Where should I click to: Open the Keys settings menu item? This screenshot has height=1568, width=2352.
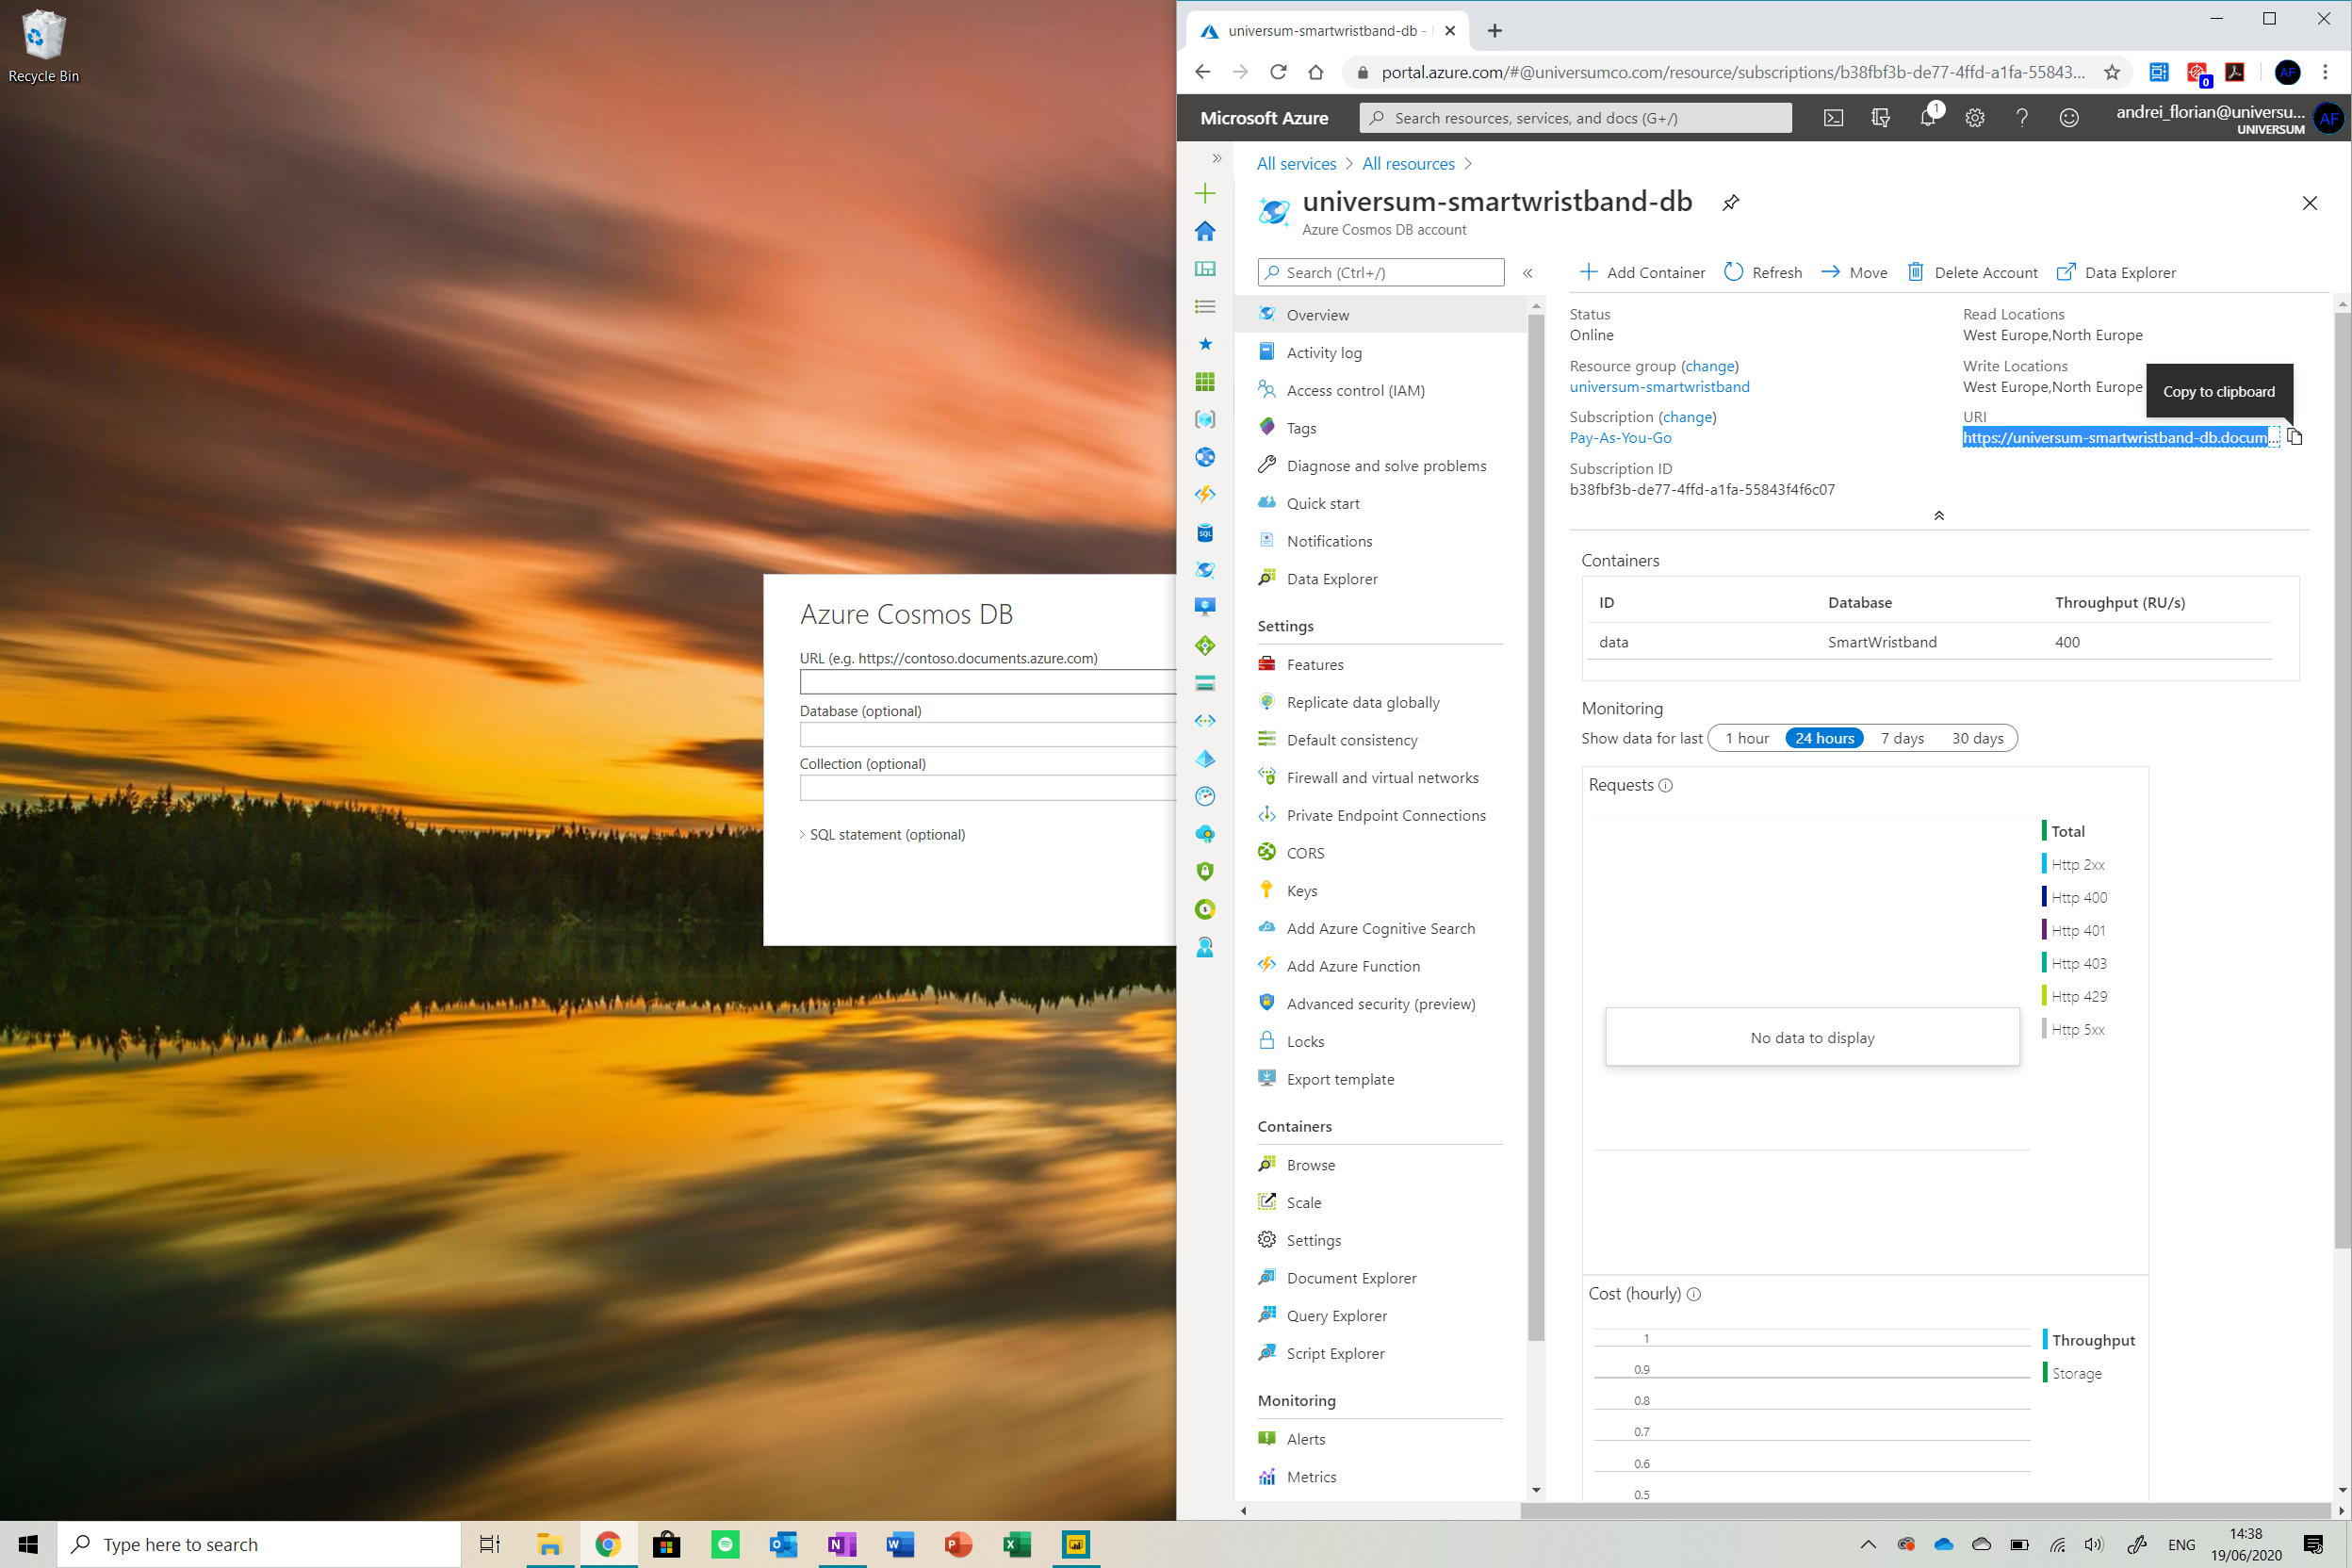click(x=1301, y=890)
